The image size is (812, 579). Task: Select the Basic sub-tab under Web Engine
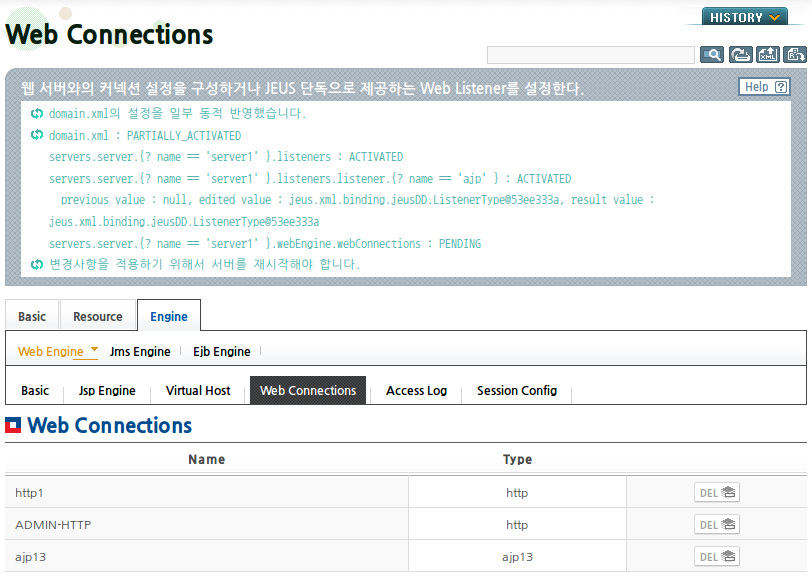[x=35, y=390]
